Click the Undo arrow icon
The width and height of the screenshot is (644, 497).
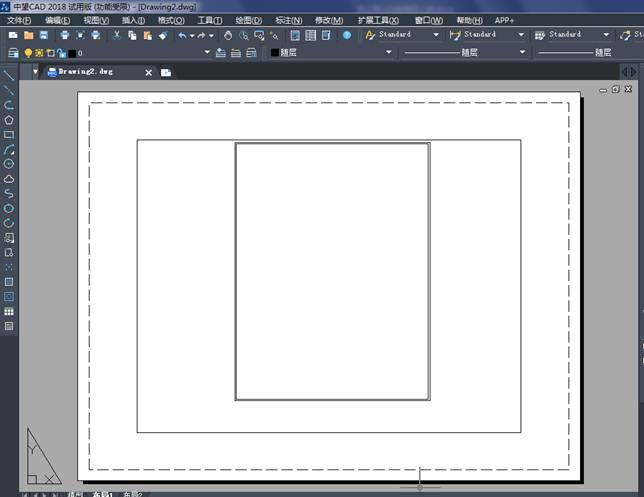click(x=182, y=35)
